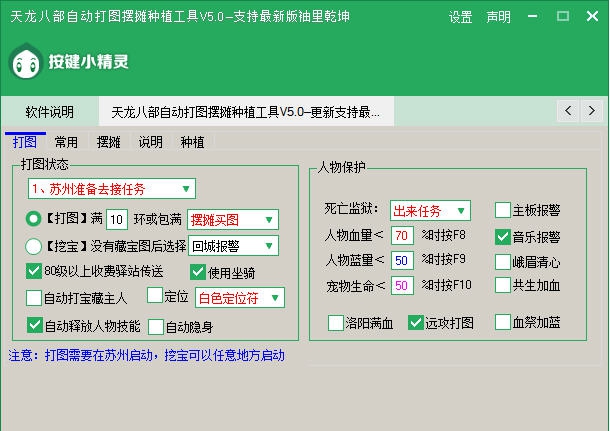
Task: Expand the 摆摊买图 dropdown
Action: coord(233,220)
